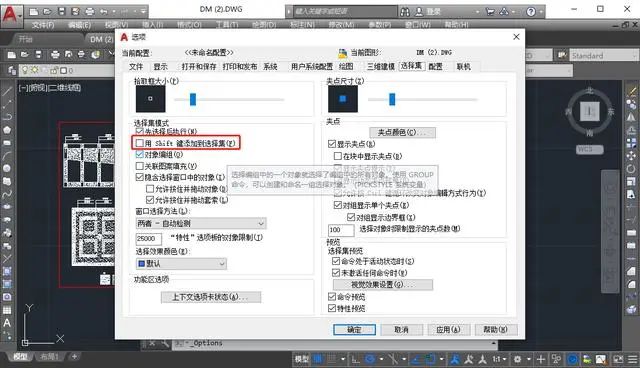This screenshot has height=368, width=640.
Task: Click the customization menu icon in status bar
Action: point(633,359)
